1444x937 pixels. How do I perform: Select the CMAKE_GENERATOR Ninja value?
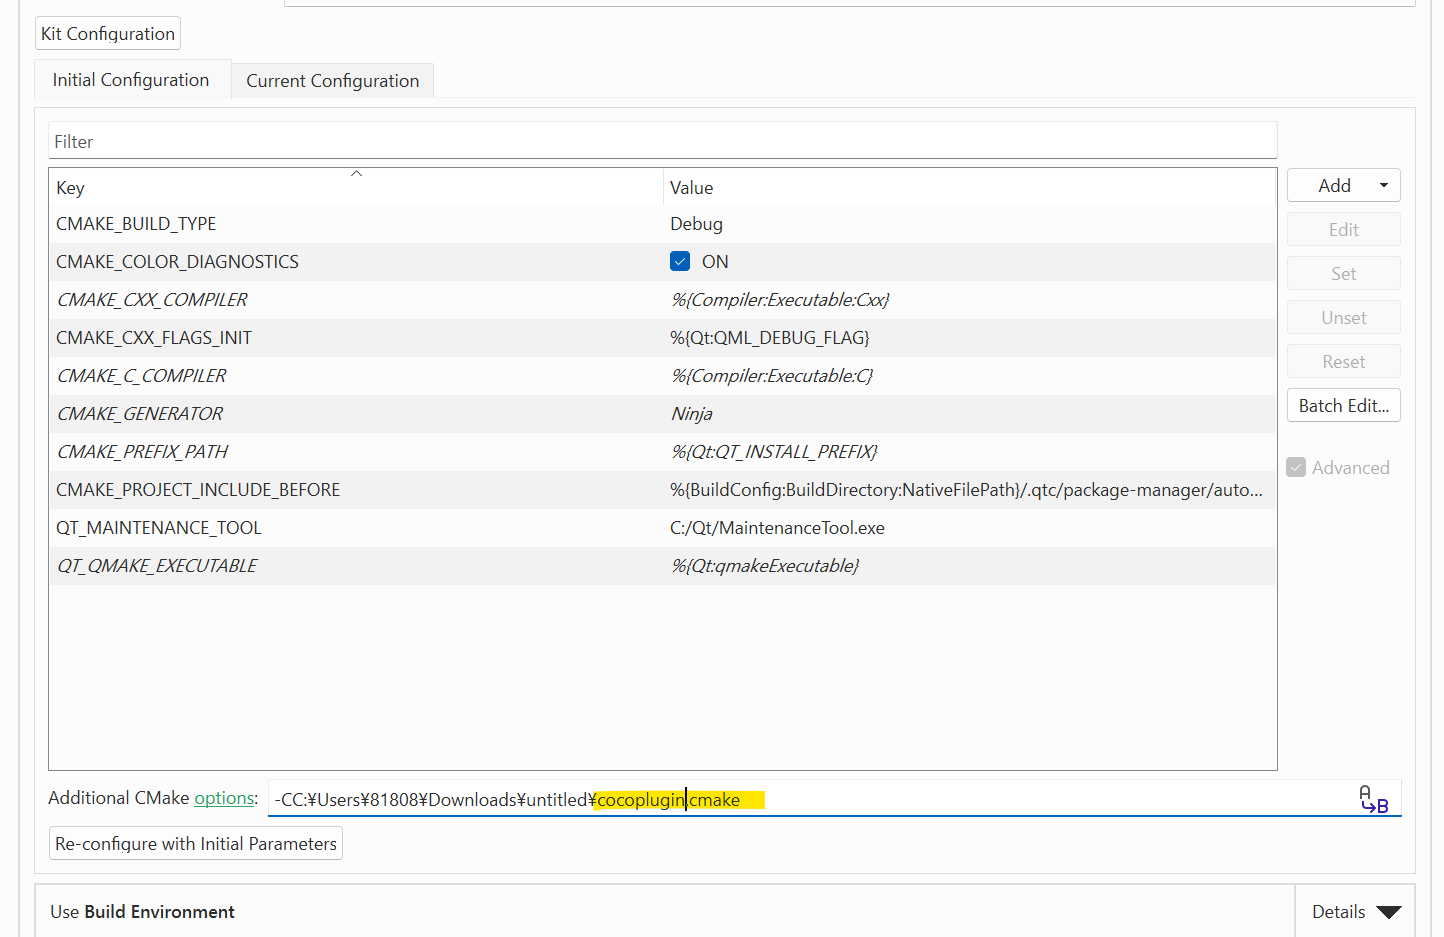692,414
